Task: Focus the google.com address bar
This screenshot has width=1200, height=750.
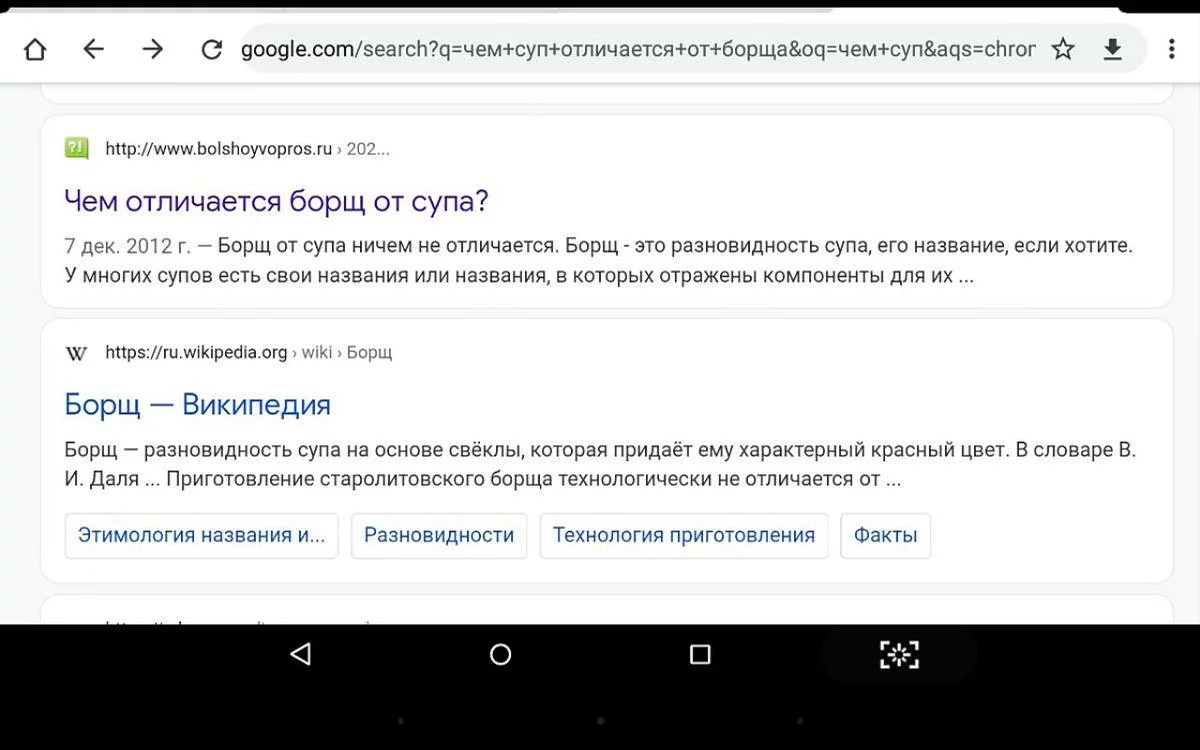Action: click(x=638, y=49)
